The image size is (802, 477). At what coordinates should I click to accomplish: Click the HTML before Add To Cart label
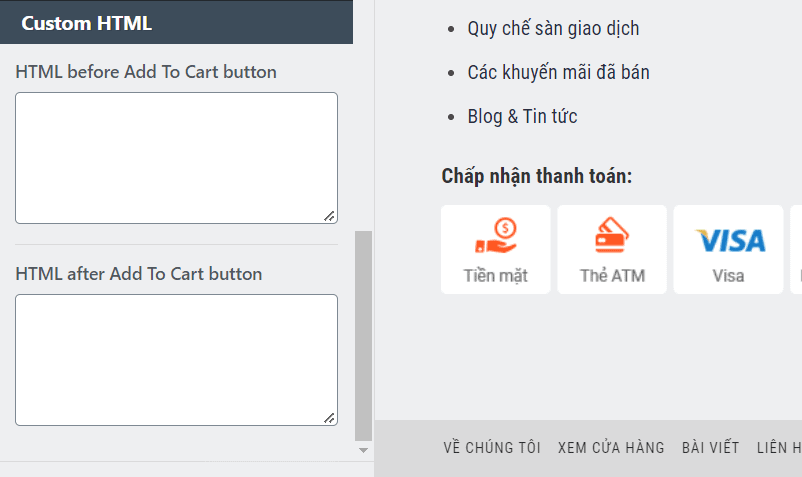coord(146,72)
